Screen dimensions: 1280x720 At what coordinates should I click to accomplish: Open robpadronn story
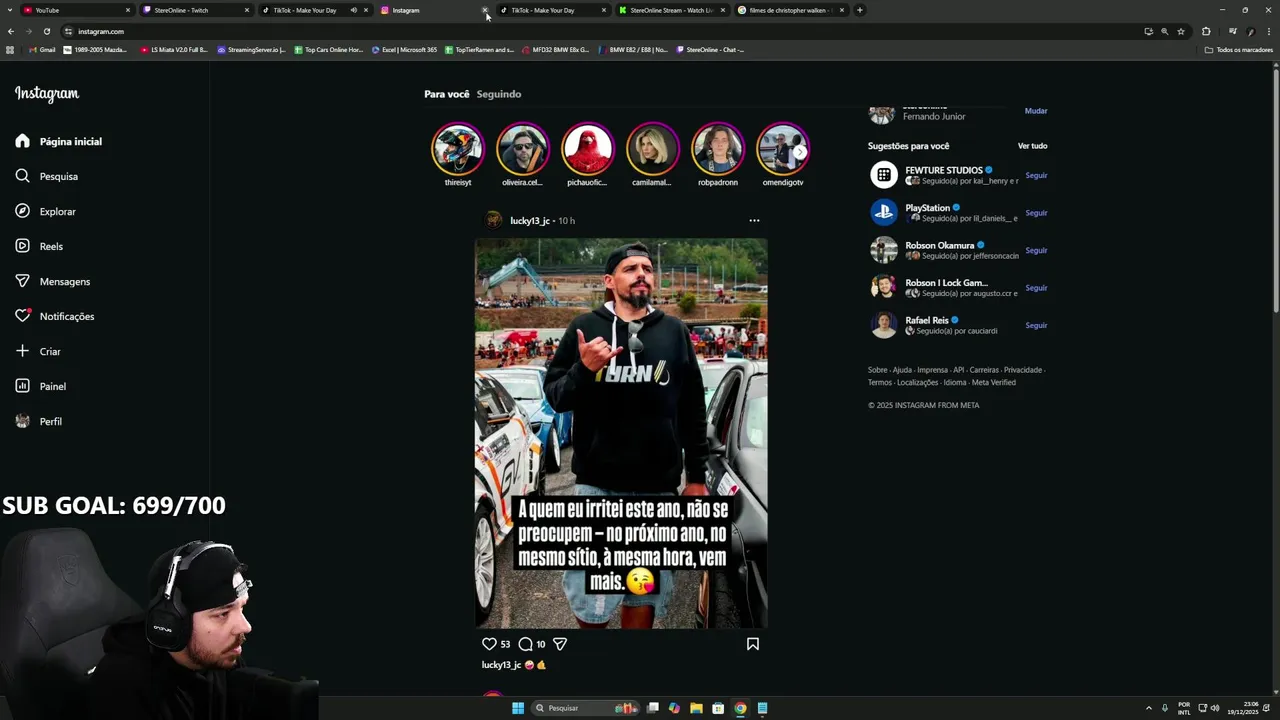(718, 148)
